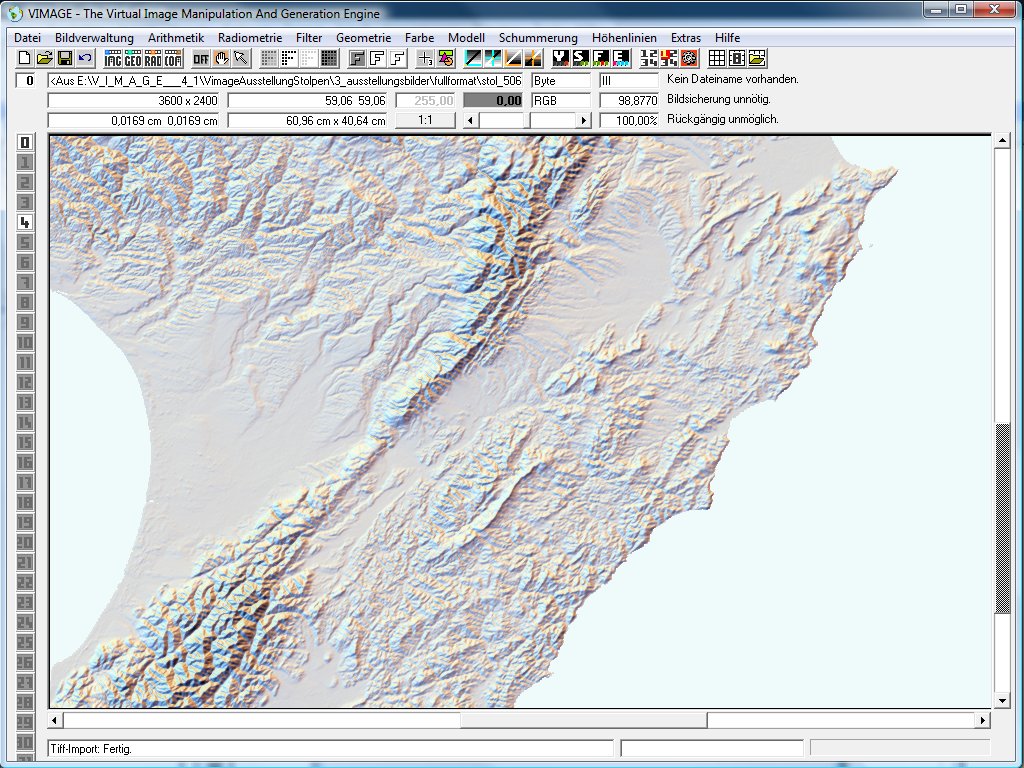1024x768 pixels.
Task: Activate the hand pan tool
Action: (221, 58)
